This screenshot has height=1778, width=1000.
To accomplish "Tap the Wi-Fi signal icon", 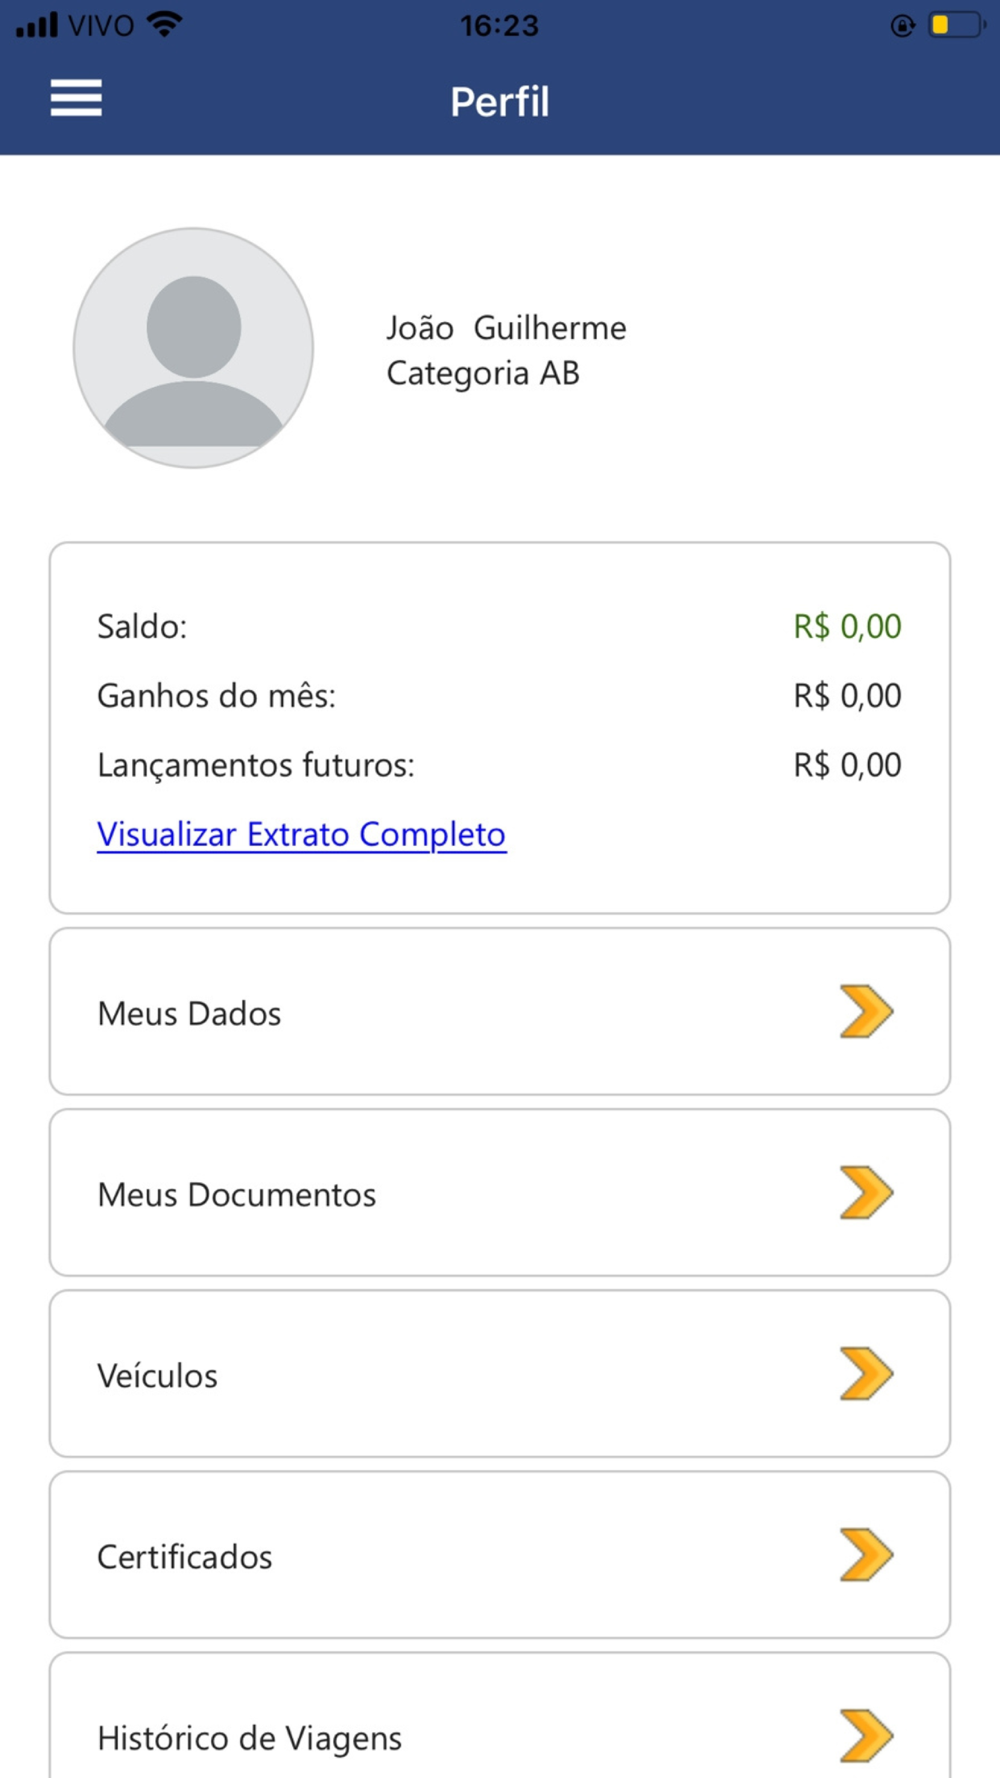I will (164, 24).
